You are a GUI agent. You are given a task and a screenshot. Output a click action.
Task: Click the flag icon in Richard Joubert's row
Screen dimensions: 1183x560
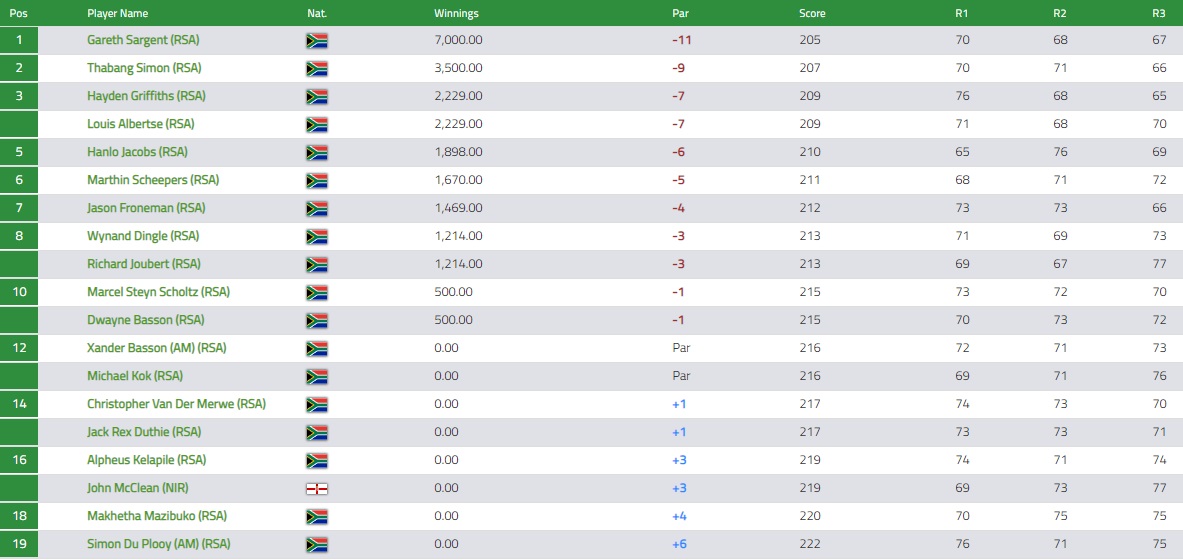click(x=317, y=264)
